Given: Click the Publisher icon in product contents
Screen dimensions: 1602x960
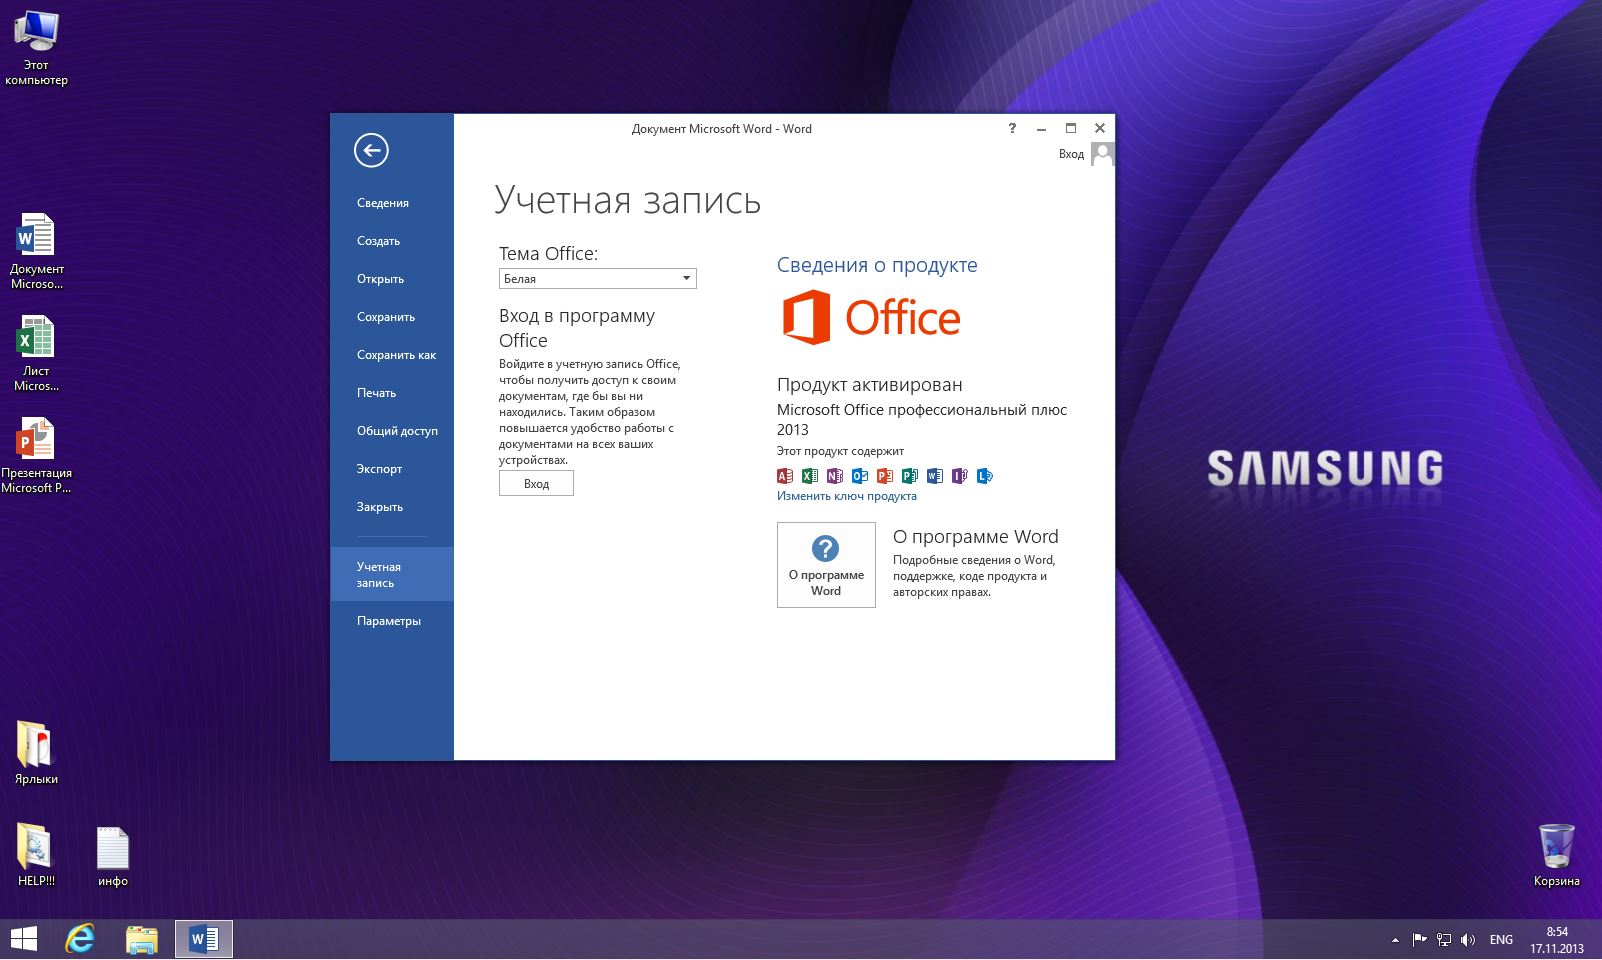Looking at the screenshot, I should [910, 476].
